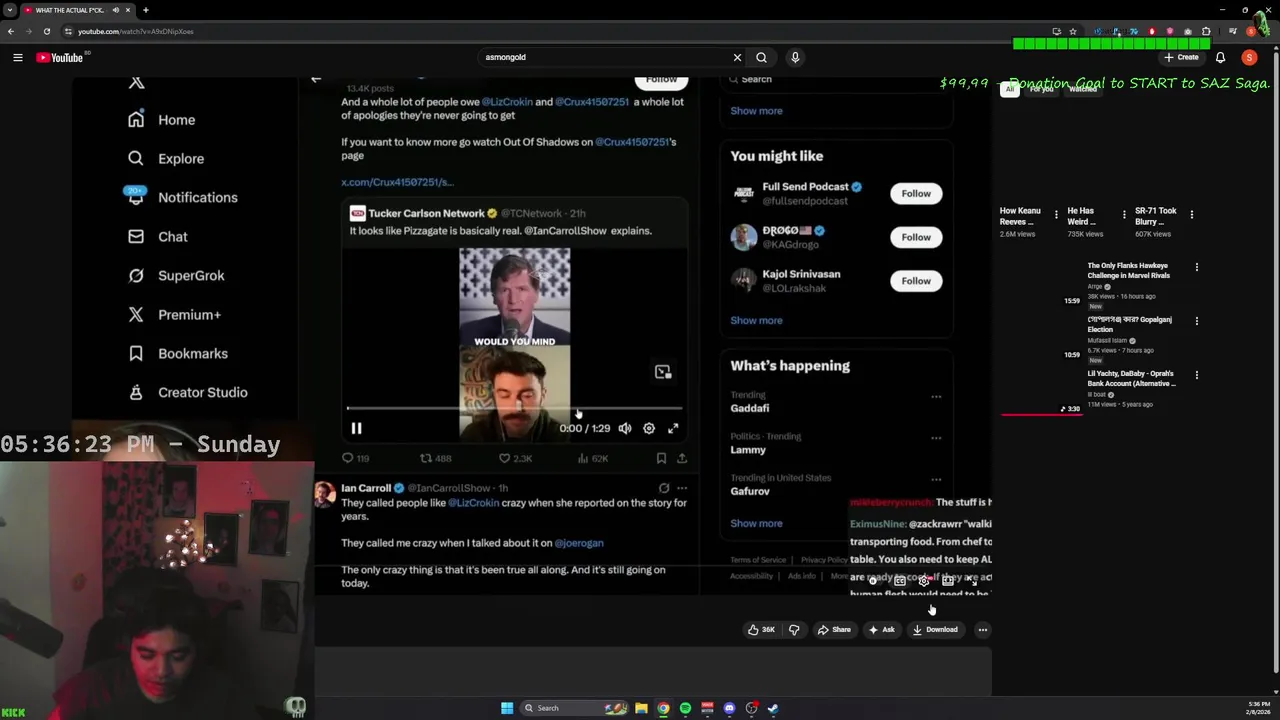Bookmark this page with the star
Image resolution: width=1280 pixels, height=720 pixels.
click(x=1073, y=31)
